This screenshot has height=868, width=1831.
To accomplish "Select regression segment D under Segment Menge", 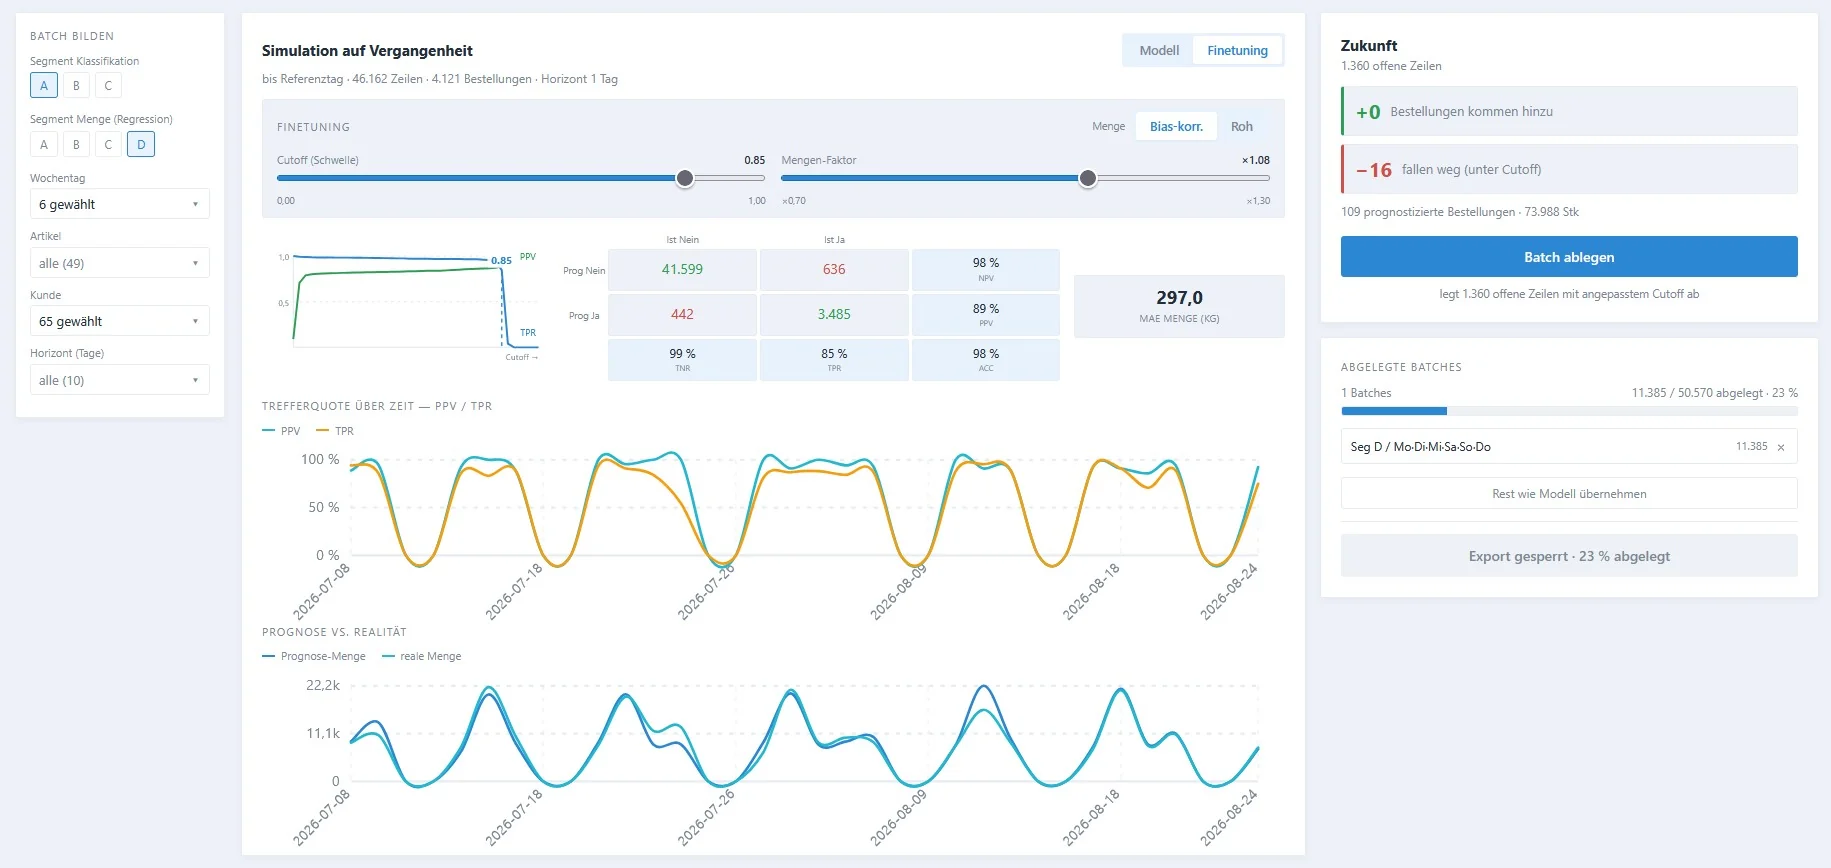I will click(141, 144).
